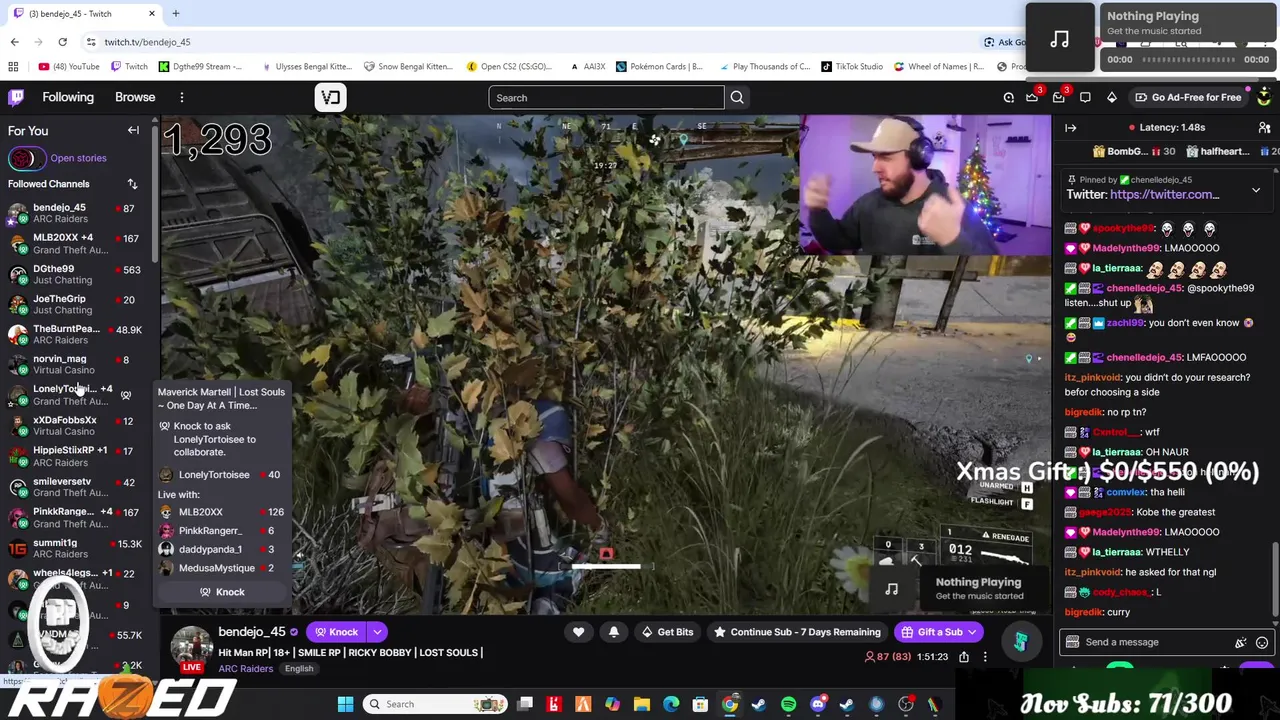
Task: Go back in browser history
Action: click(x=14, y=42)
